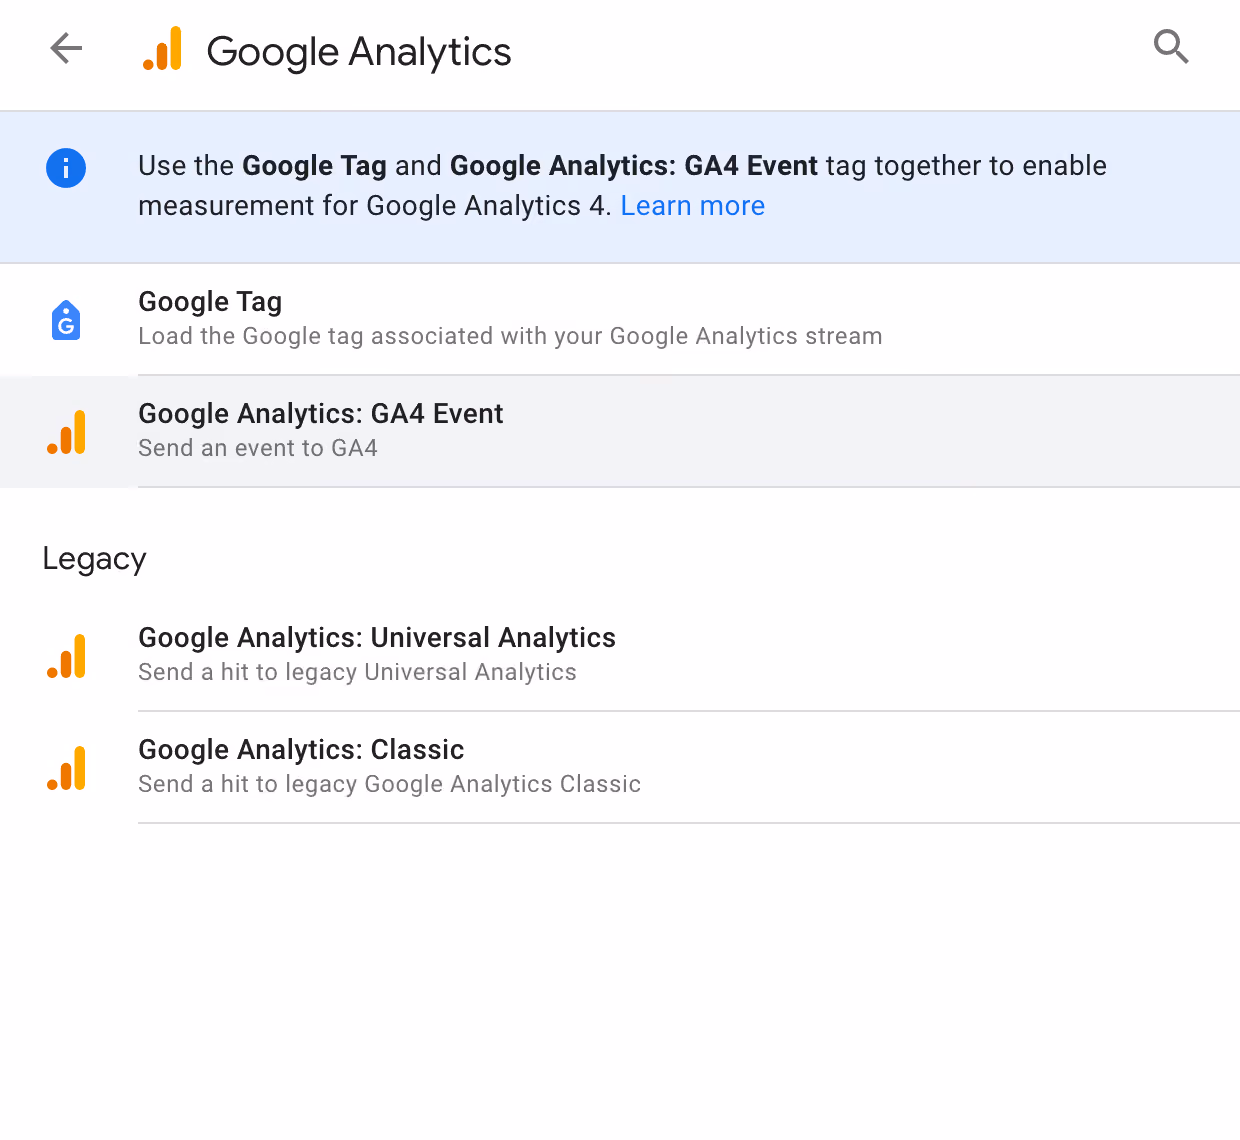Click 'Send a hit to legacy Universal Analytics'
Image resolution: width=1240 pixels, height=1140 pixels.
357,672
